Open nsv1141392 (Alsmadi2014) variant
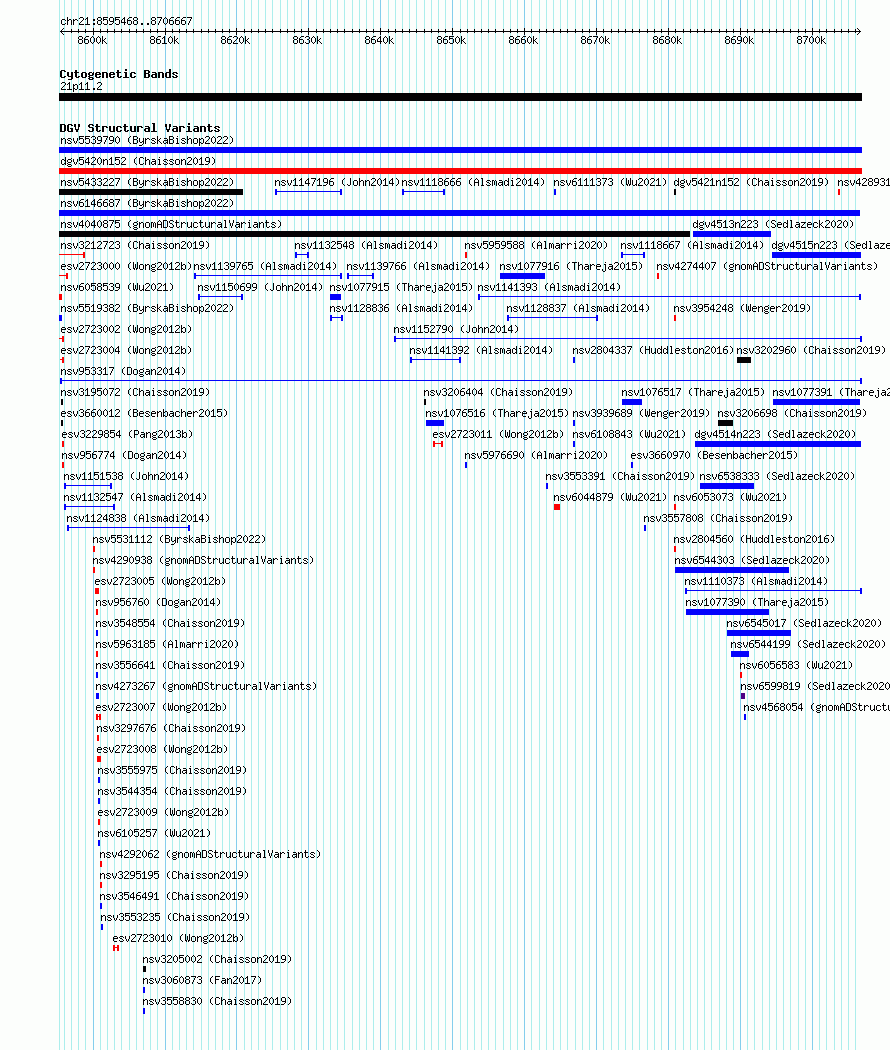Image resolution: width=890 pixels, height=1050 pixels. (x=481, y=350)
